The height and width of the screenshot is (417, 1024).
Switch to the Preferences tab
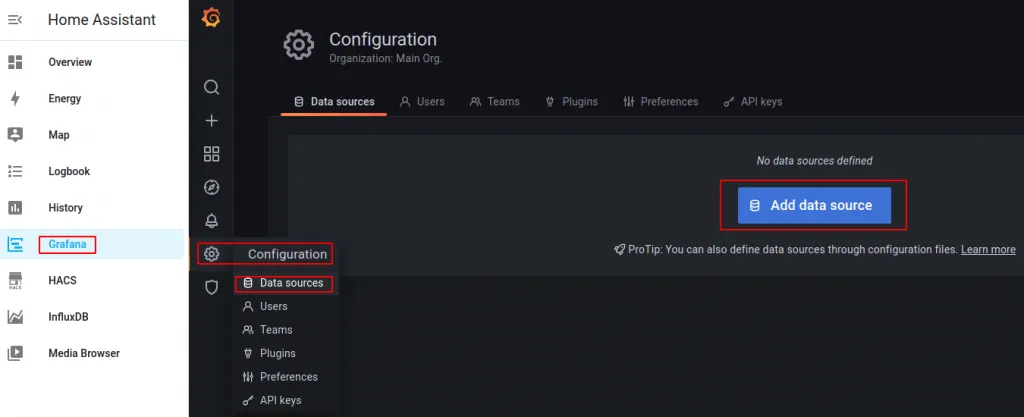660,102
